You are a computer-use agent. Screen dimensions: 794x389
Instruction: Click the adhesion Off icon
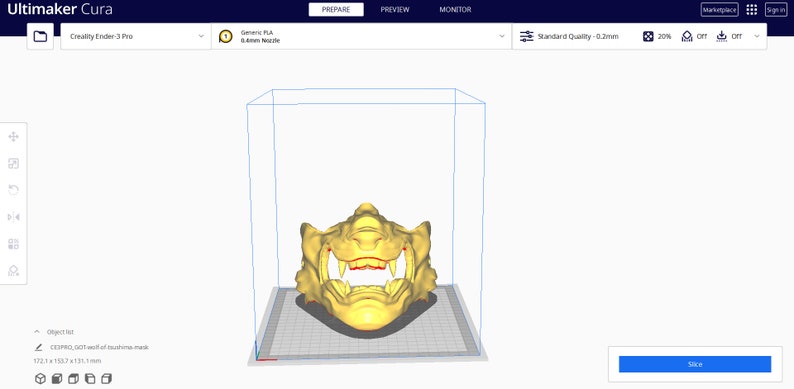tap(722, 36)
